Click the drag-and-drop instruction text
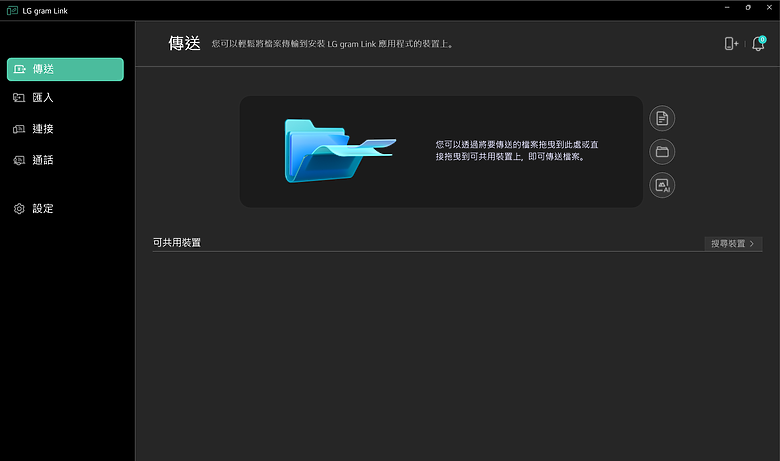The image size is (780, 461). coord(517,151)
